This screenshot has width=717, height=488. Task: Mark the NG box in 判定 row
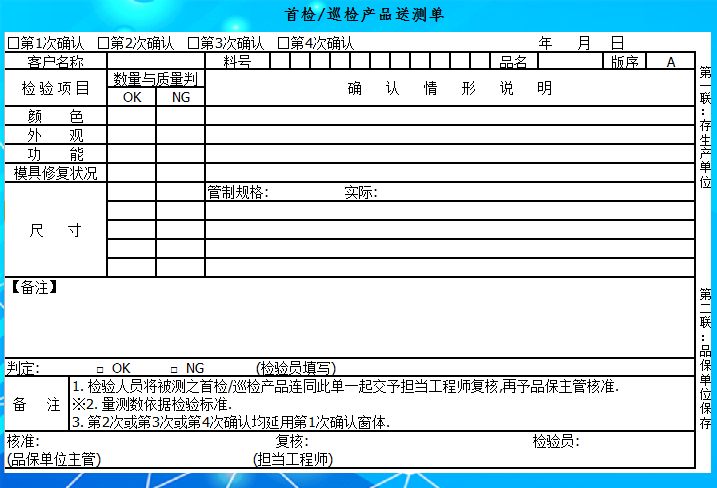[x=173, y=368]
